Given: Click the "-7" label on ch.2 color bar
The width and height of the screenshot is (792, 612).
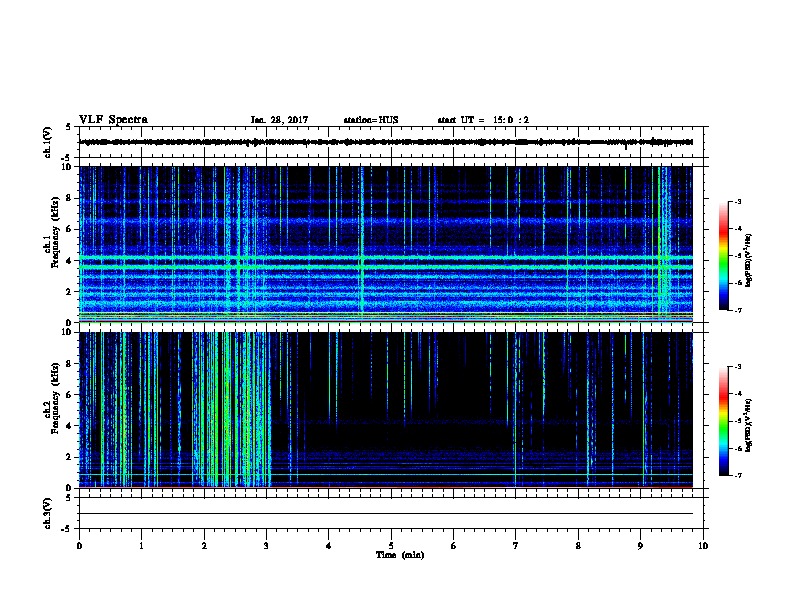Looking at the screenshot, I should [737, 475].
